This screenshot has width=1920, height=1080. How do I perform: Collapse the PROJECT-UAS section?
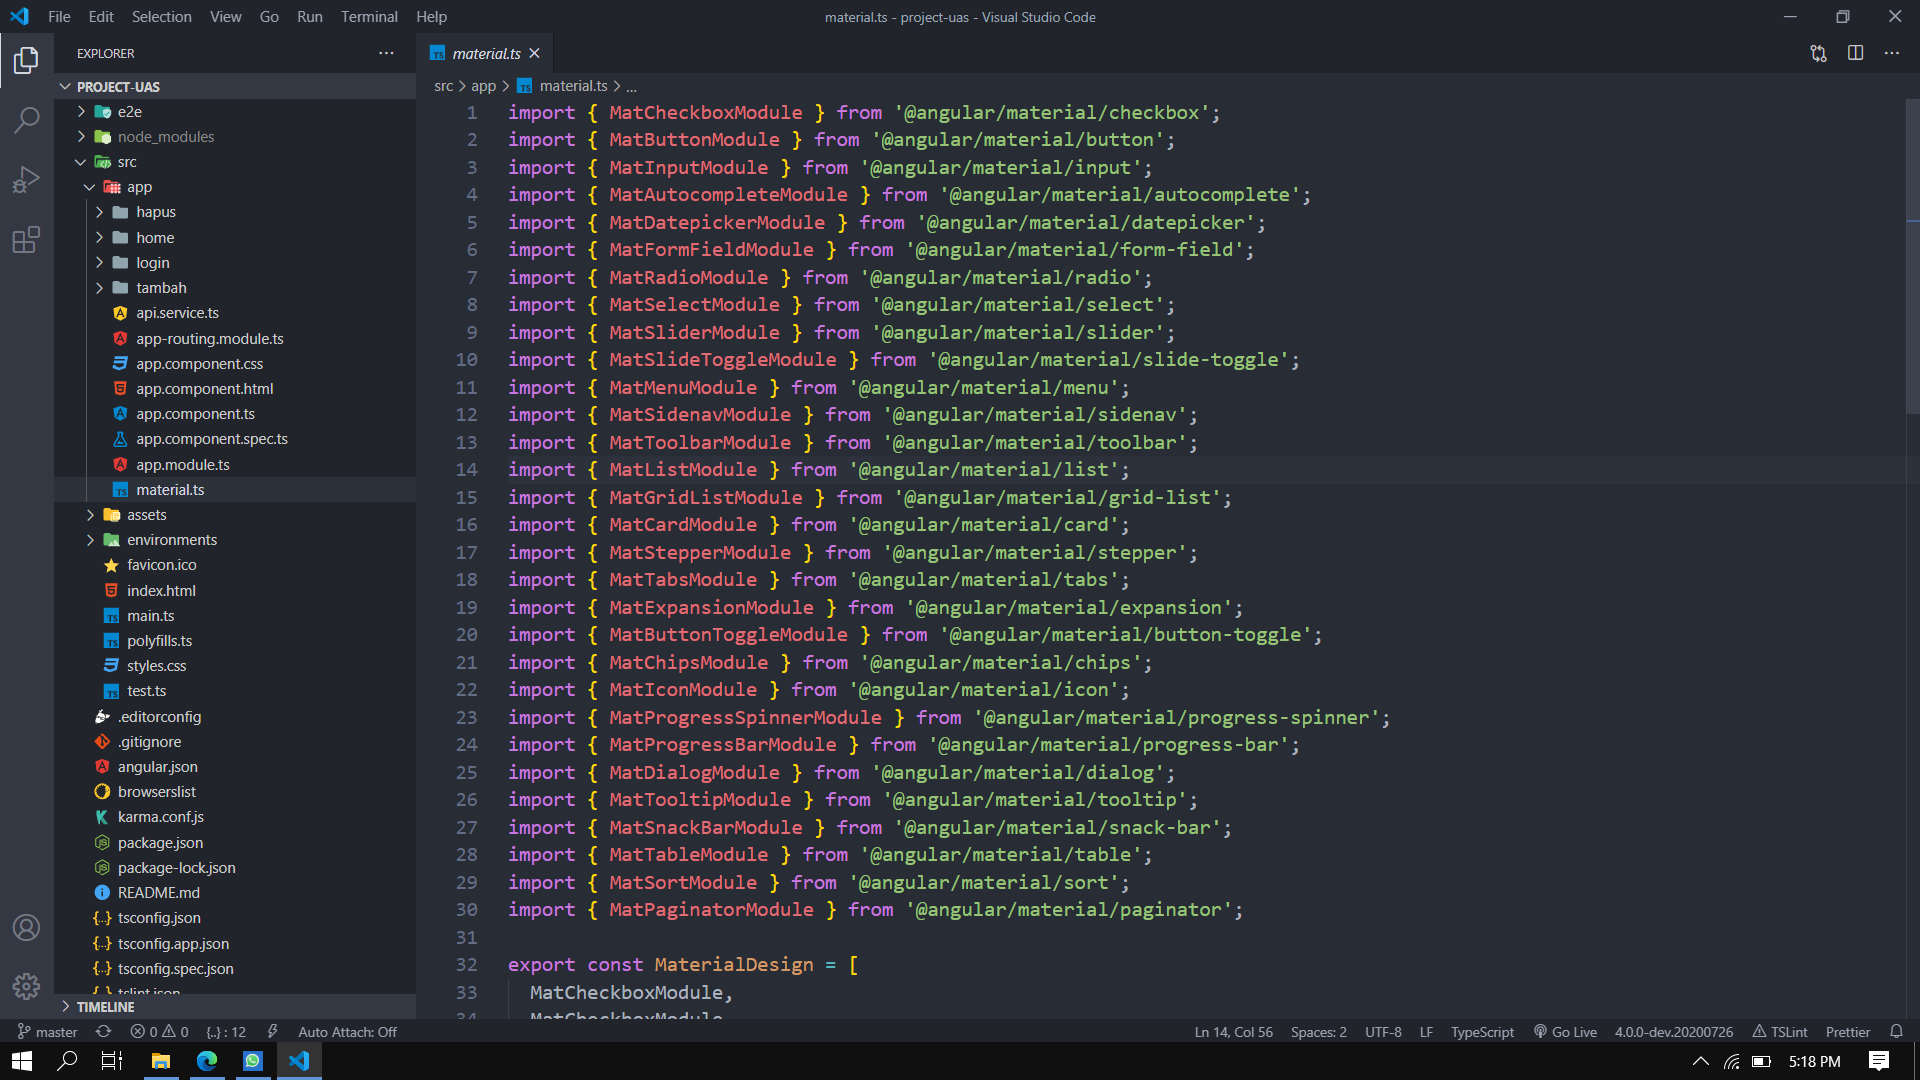pyautogui.click(x=235, y=87)
